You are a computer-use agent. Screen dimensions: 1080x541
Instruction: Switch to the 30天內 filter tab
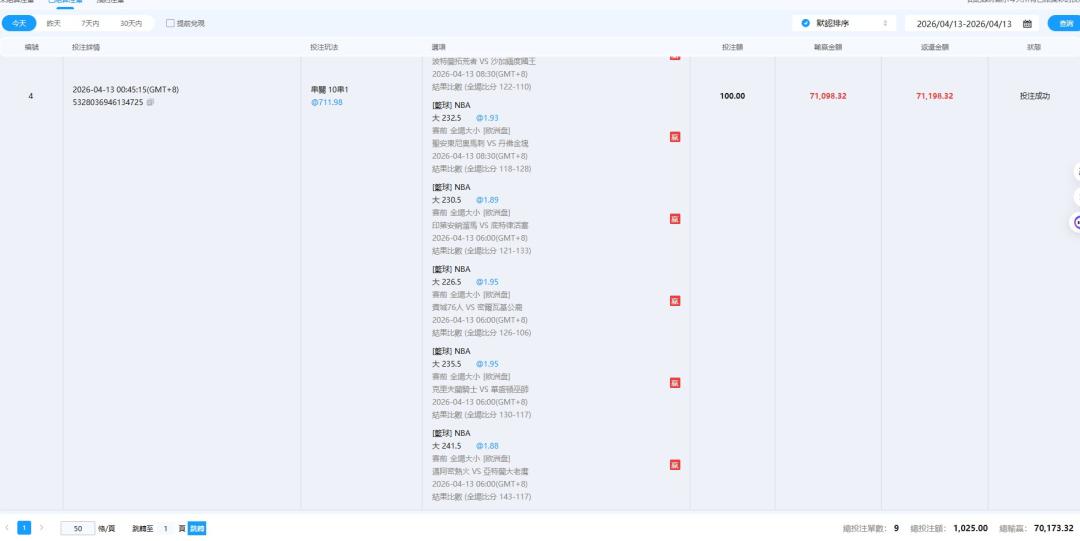[130, 23]
